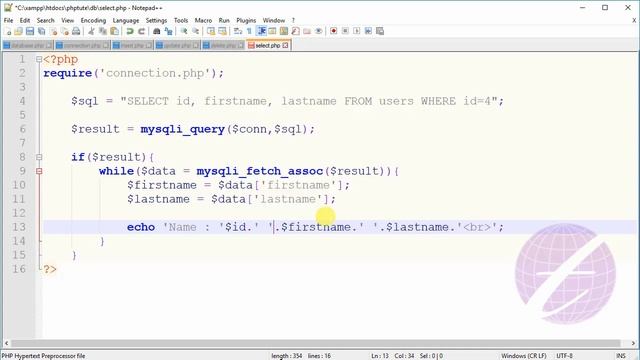Click the Save Recorded Macro icon

[x=380, y=31]
